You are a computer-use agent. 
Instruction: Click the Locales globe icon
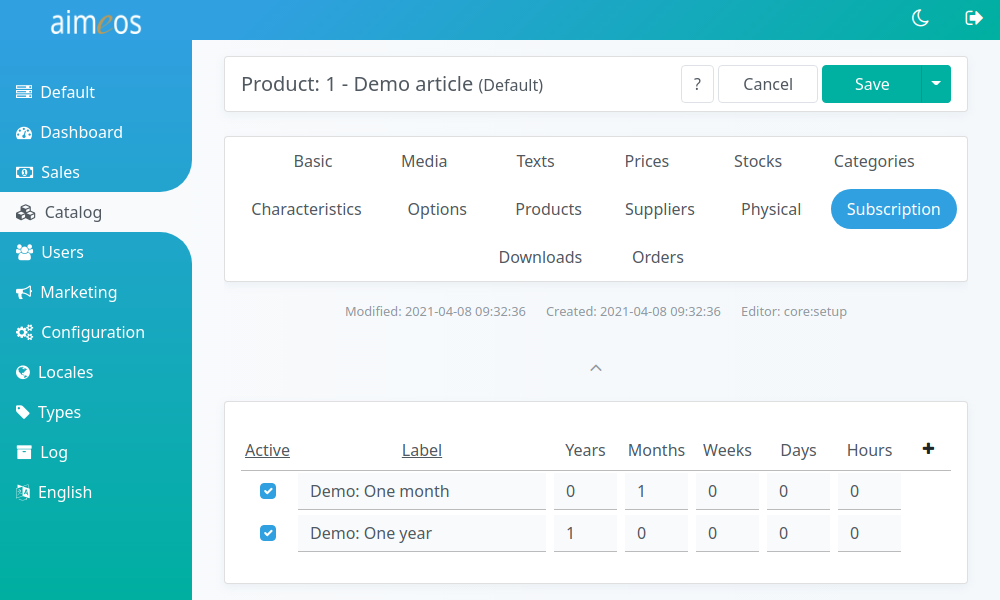click(x=23, y=372)
